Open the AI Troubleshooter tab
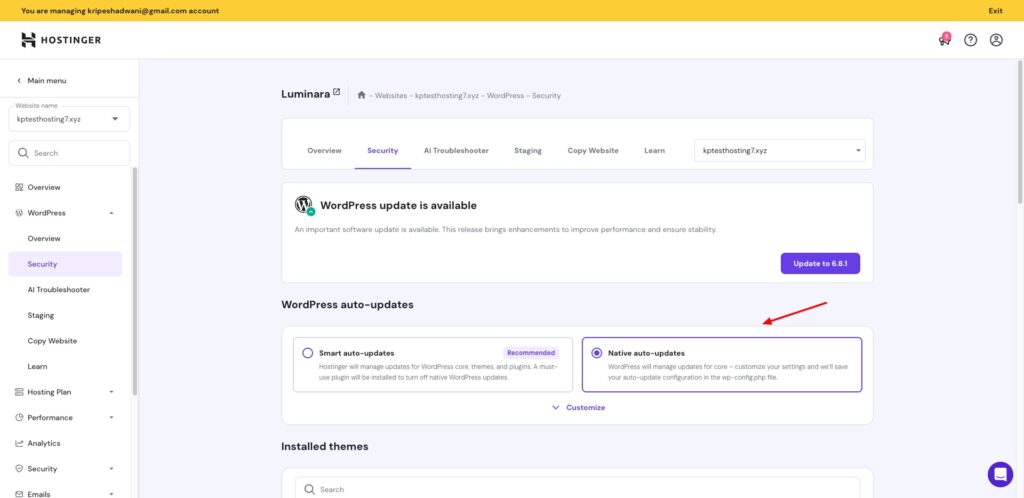This screenshot has height=498, width=1024. pos(456,150)
